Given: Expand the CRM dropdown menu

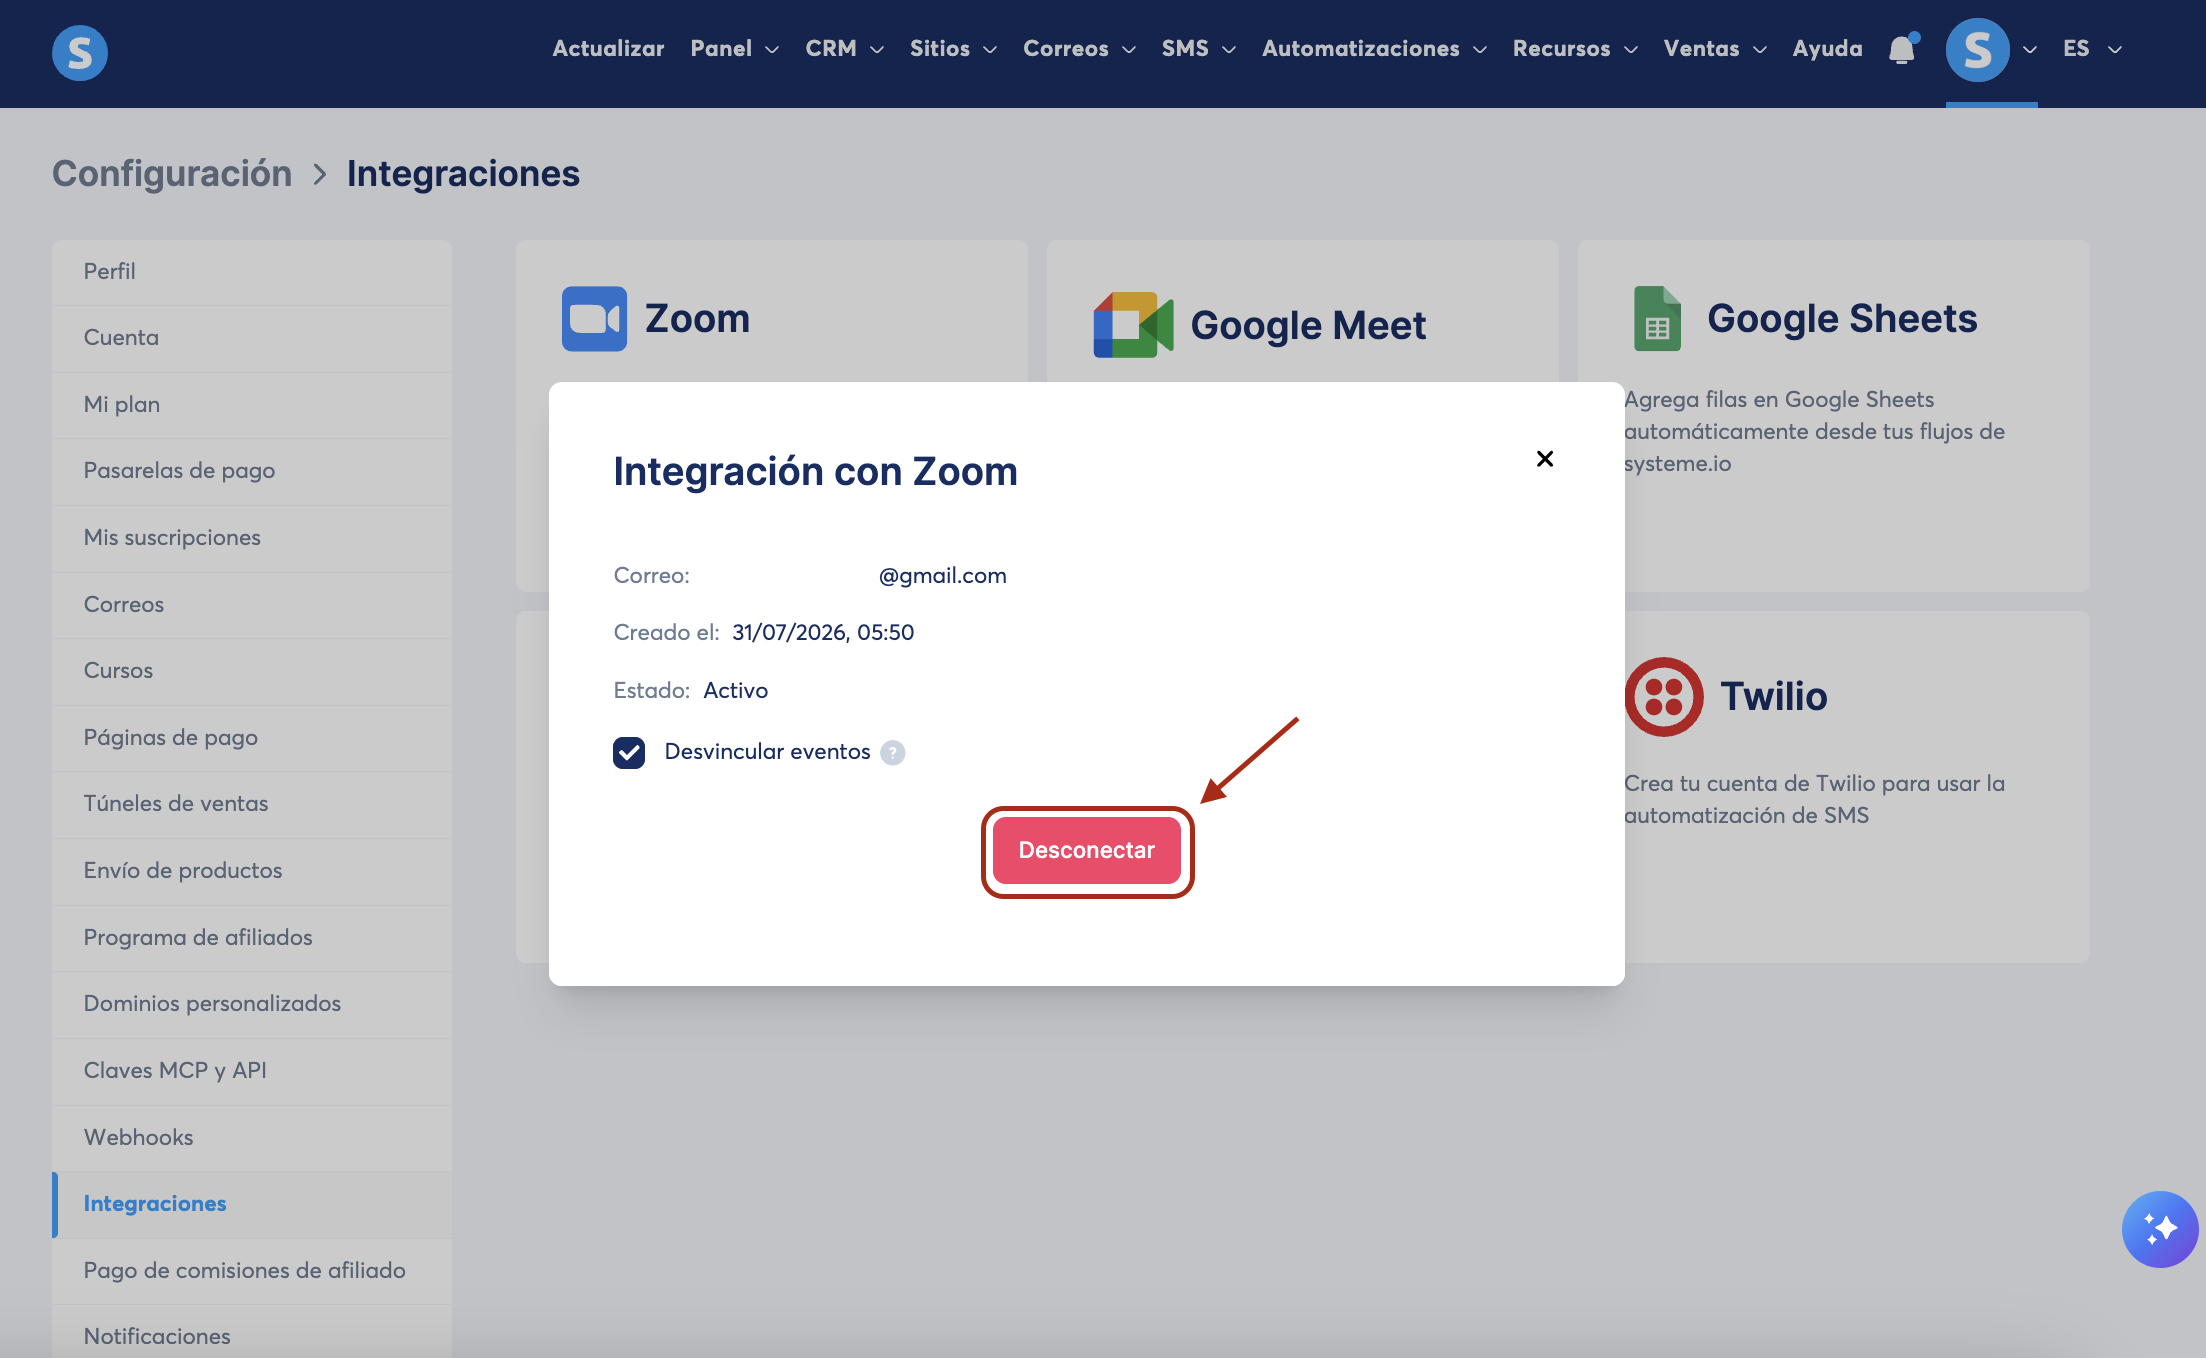Looking at the screenshot, I should click(x=844, y=49).
